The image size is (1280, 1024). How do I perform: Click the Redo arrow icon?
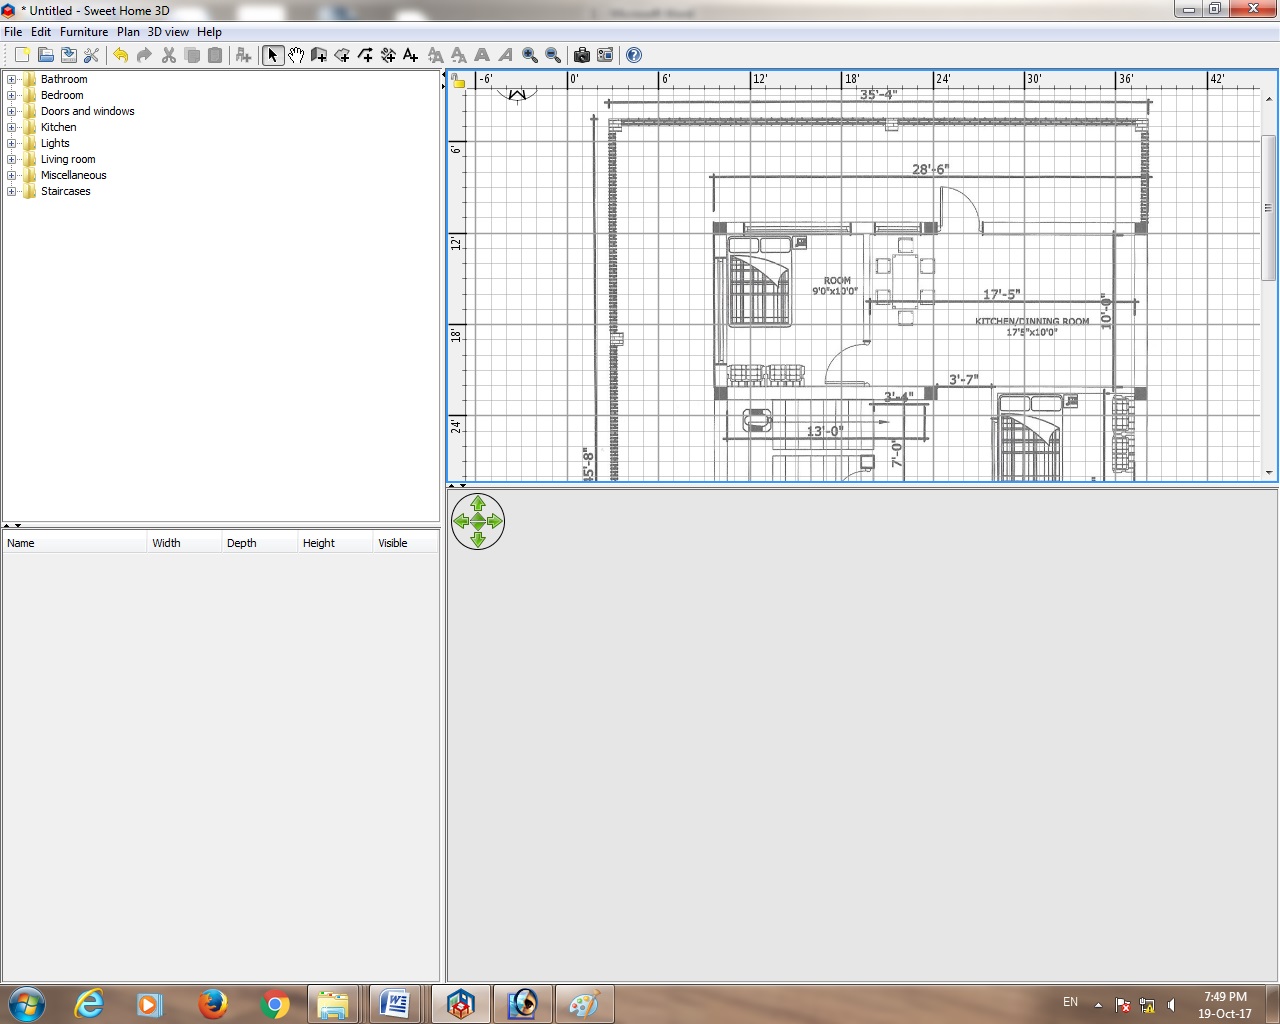(x=144, y=55)
